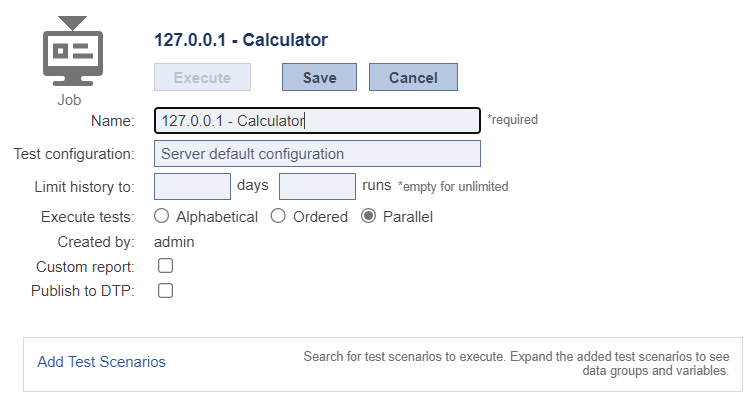Viewport: 750px width, 402px height.
Task: Click the days history limit field
Action: point(192,186)
